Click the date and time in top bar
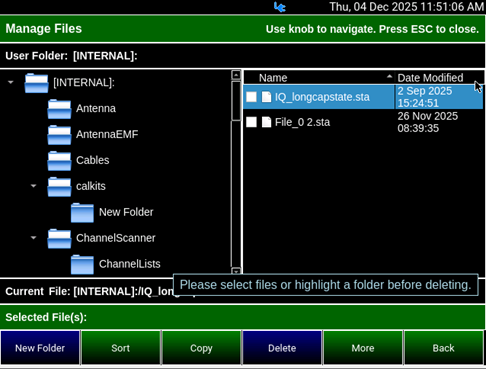The width and height of the screenshot is (486, 369). 406,7
